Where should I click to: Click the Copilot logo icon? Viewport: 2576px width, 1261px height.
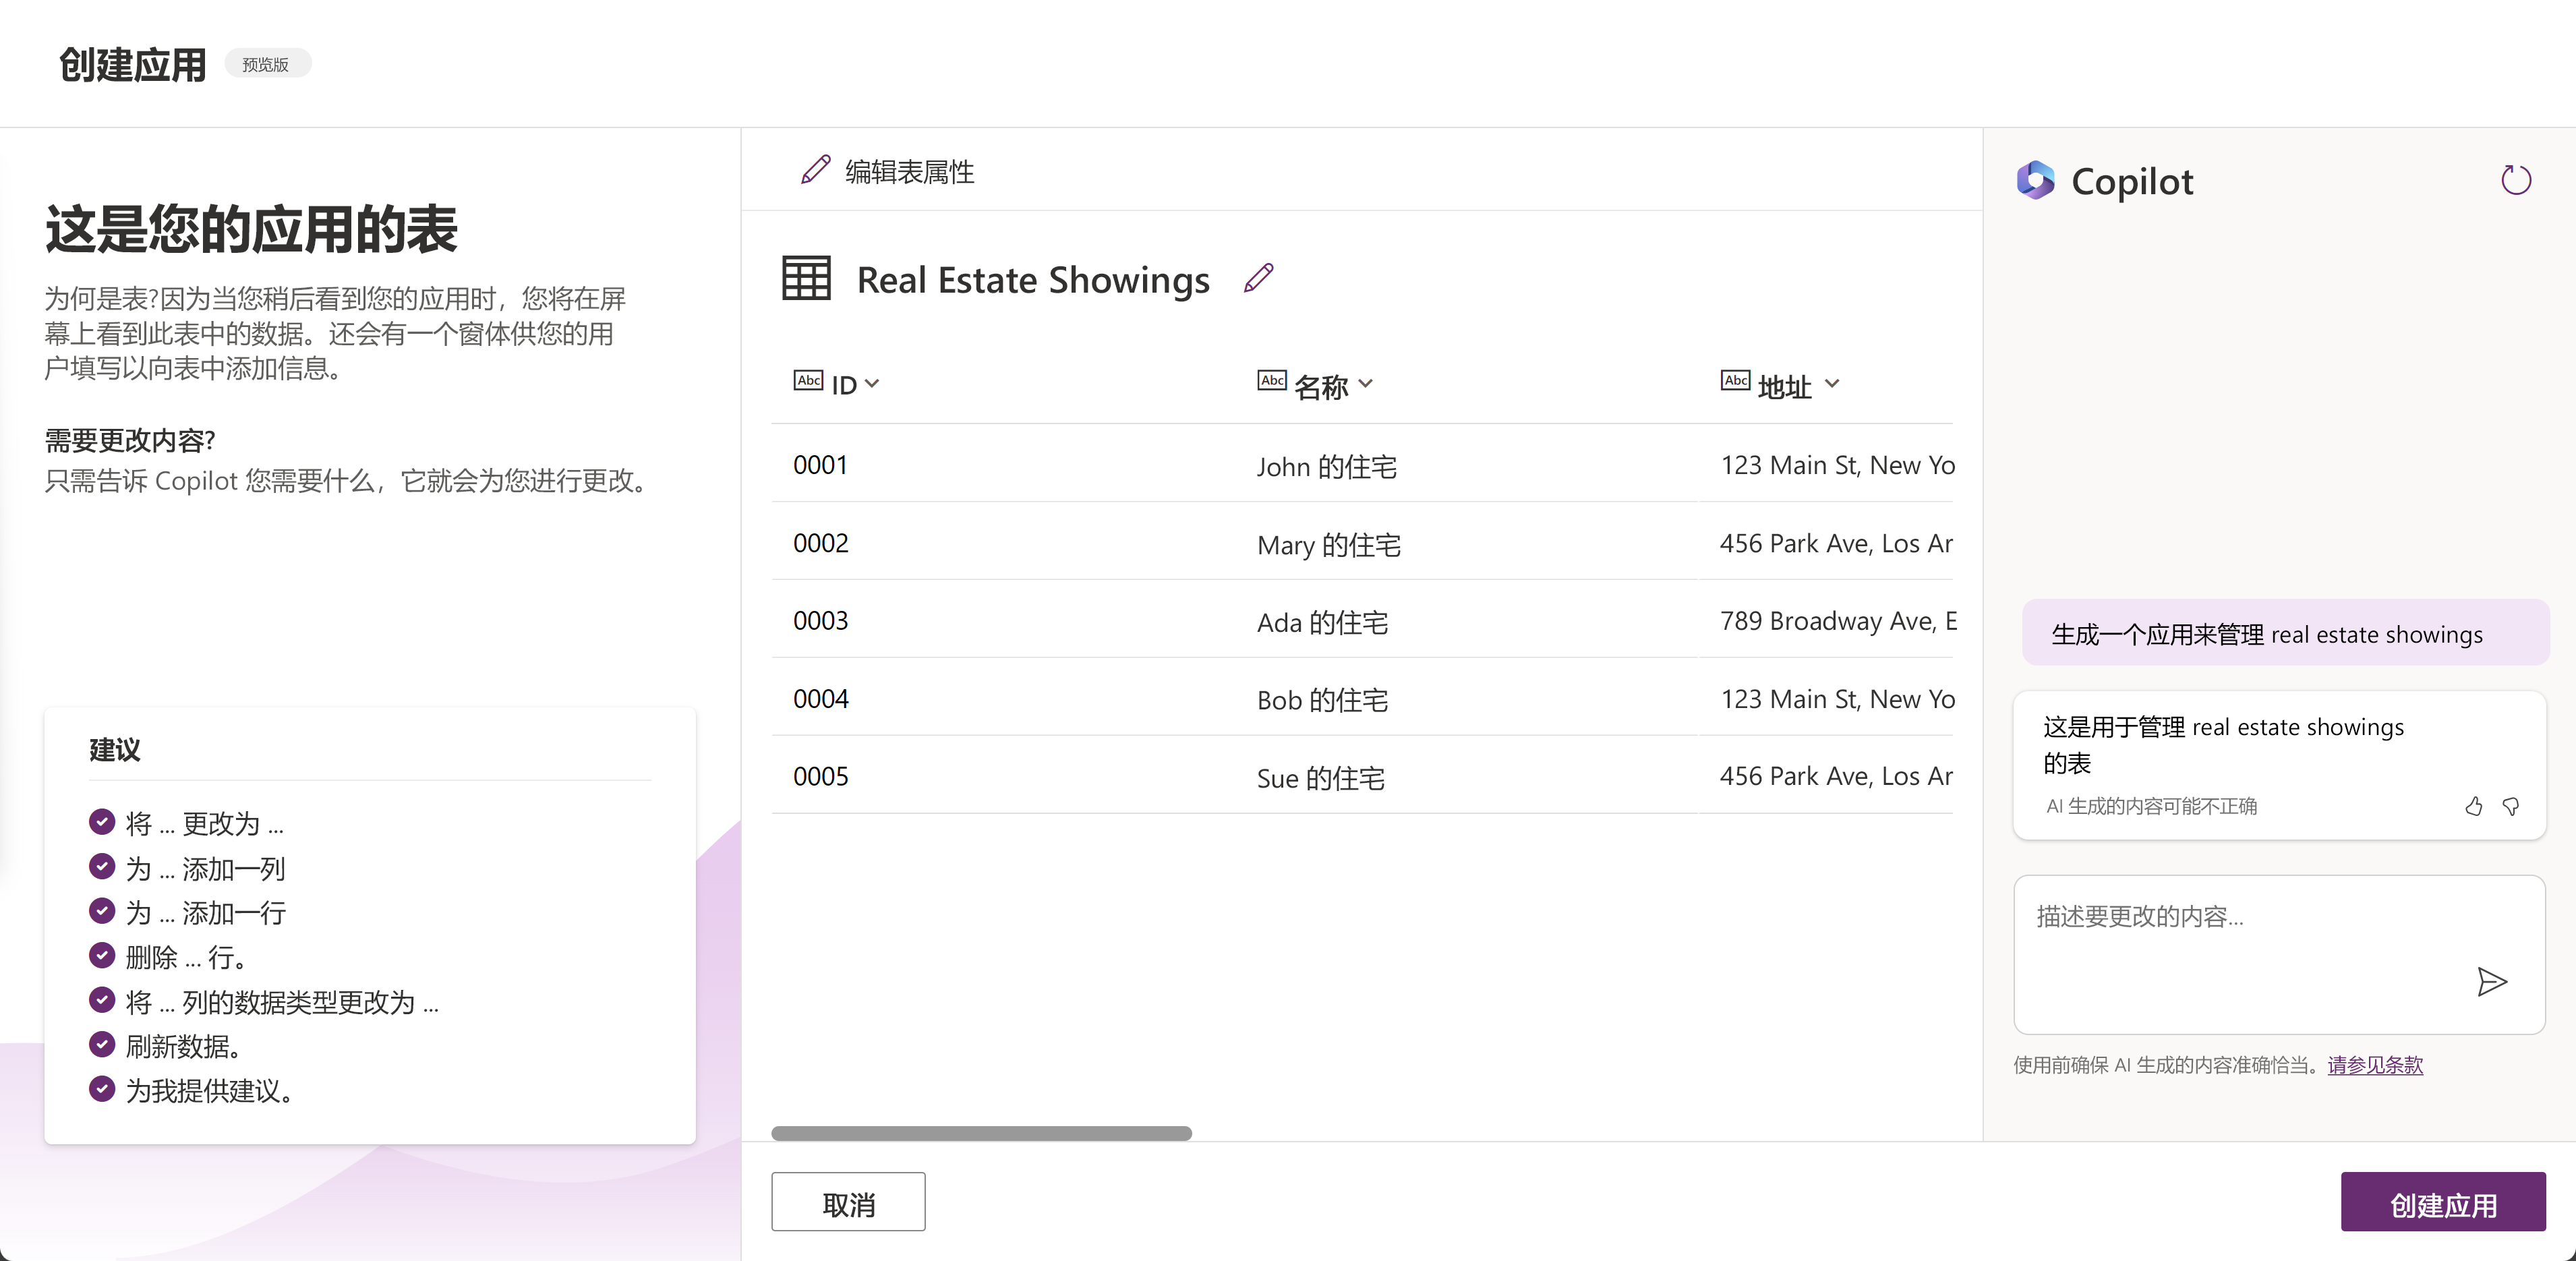pyautogui.click(x=2035, y=181)
